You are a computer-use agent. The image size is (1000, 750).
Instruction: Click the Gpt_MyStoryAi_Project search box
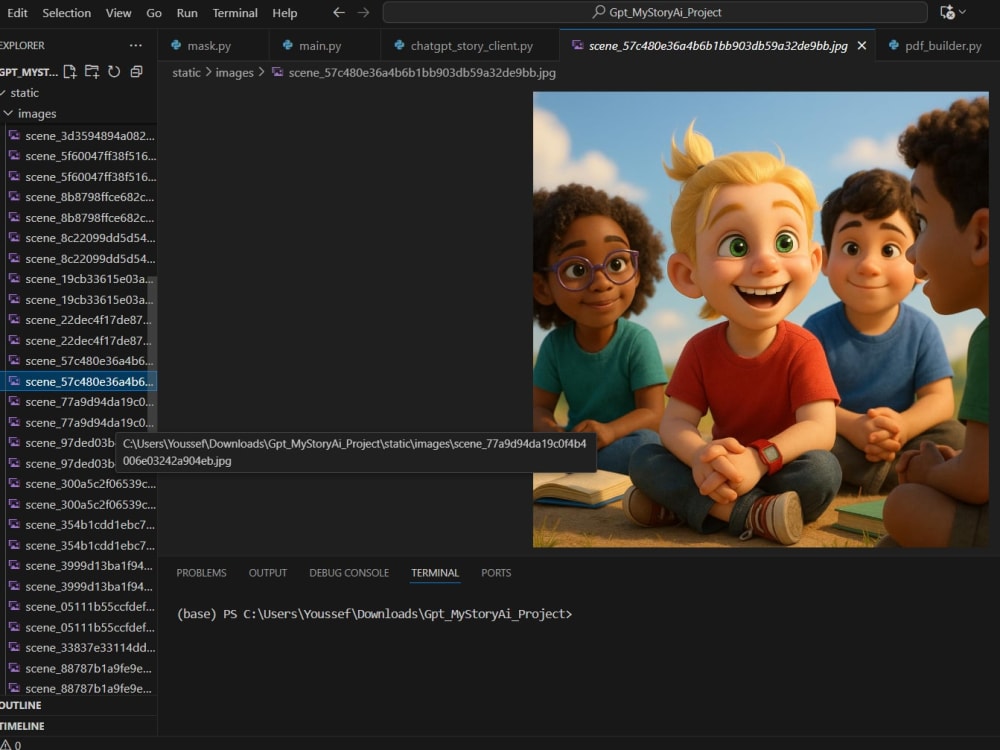tap(655, 12)
